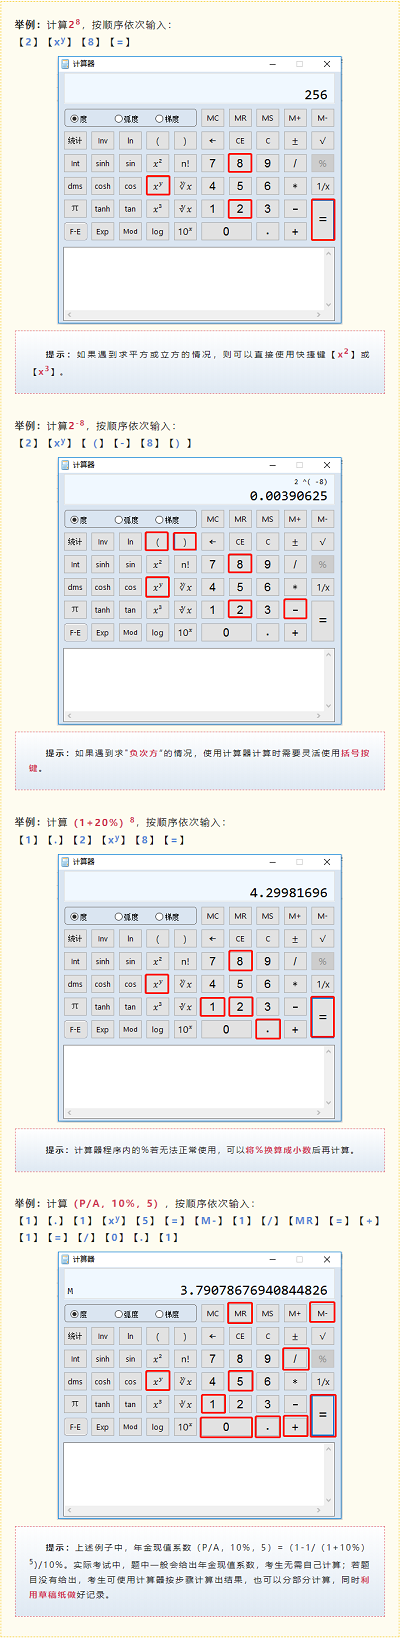Click the 5 key in the 3.79078676940844826 calculator
Screen dimensions: 400x1639
click(x=239, y=1381)
